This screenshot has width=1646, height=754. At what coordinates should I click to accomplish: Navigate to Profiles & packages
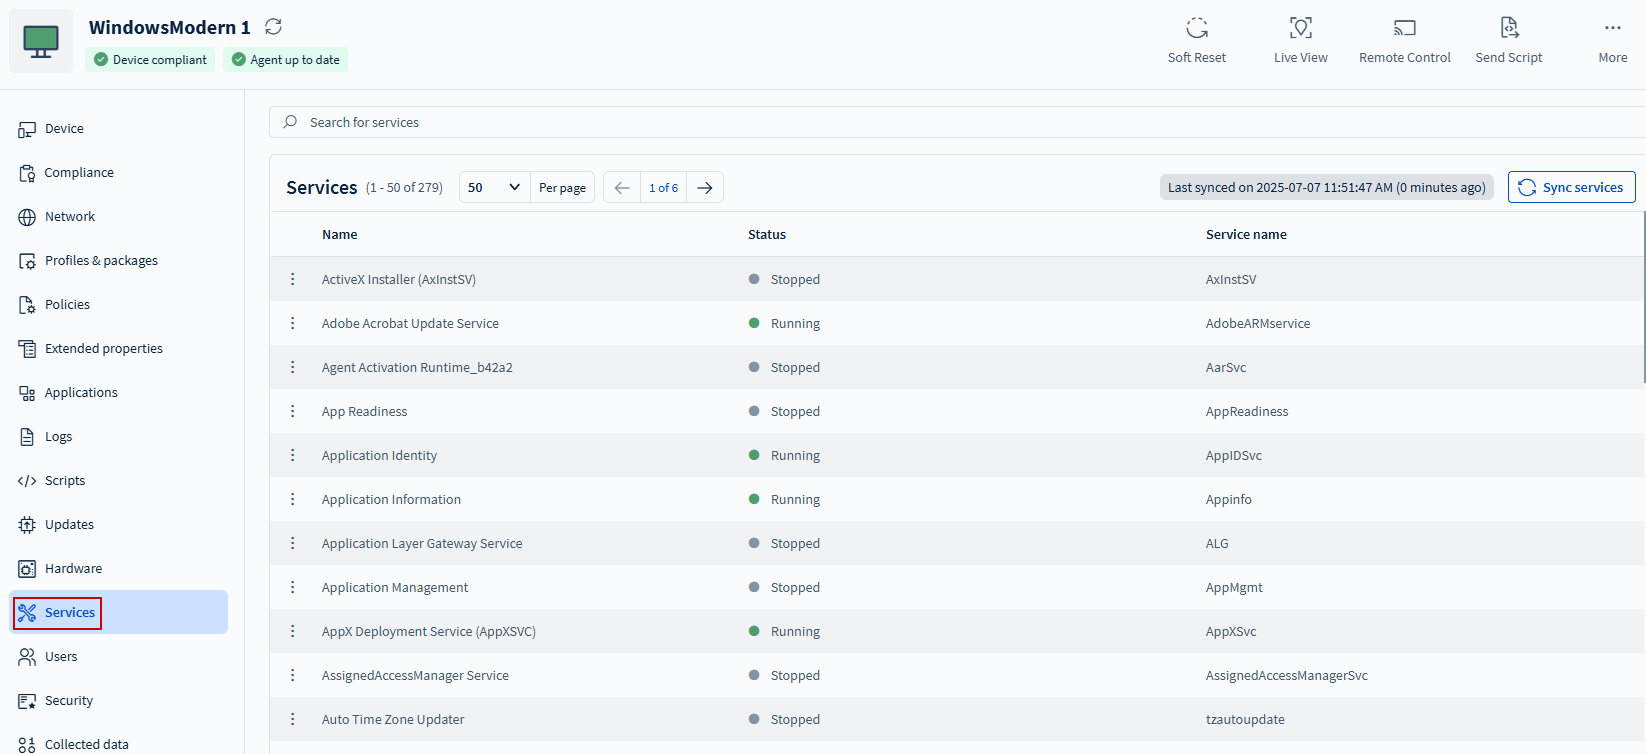pyautogui.click(x=101, y=261)
